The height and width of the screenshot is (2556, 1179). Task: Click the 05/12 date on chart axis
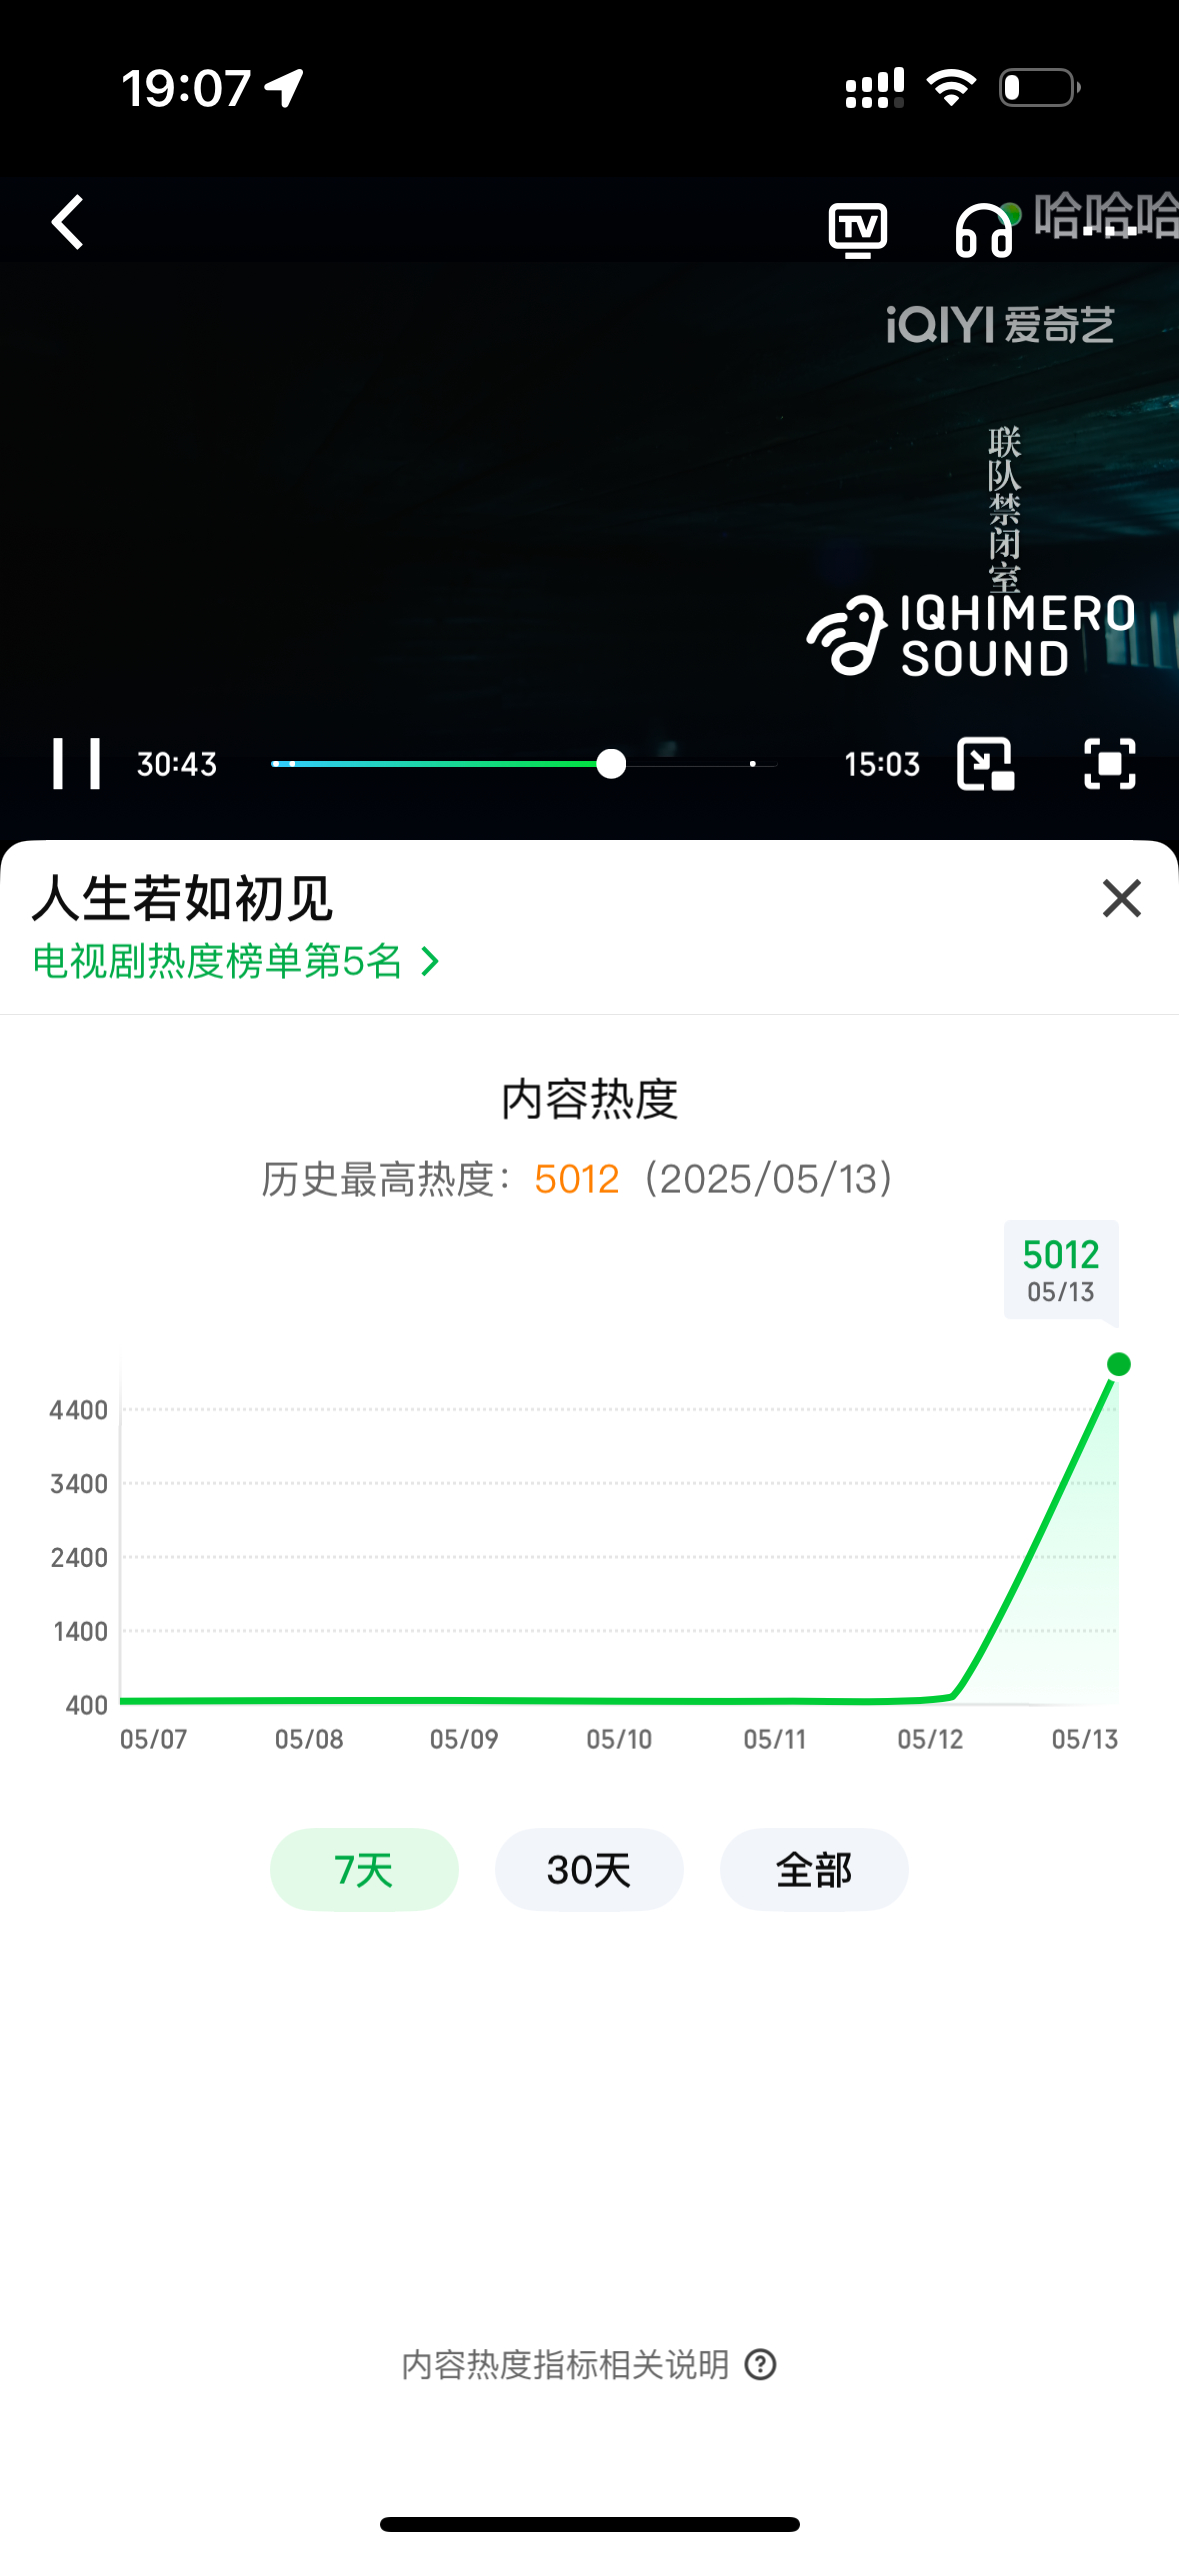tap(930, 1739)
